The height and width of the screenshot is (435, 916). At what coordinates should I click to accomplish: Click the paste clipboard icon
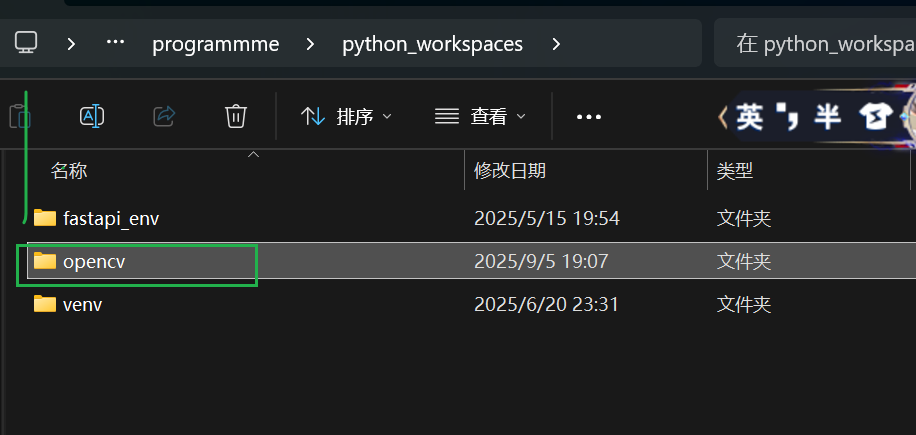click(19, 116)
